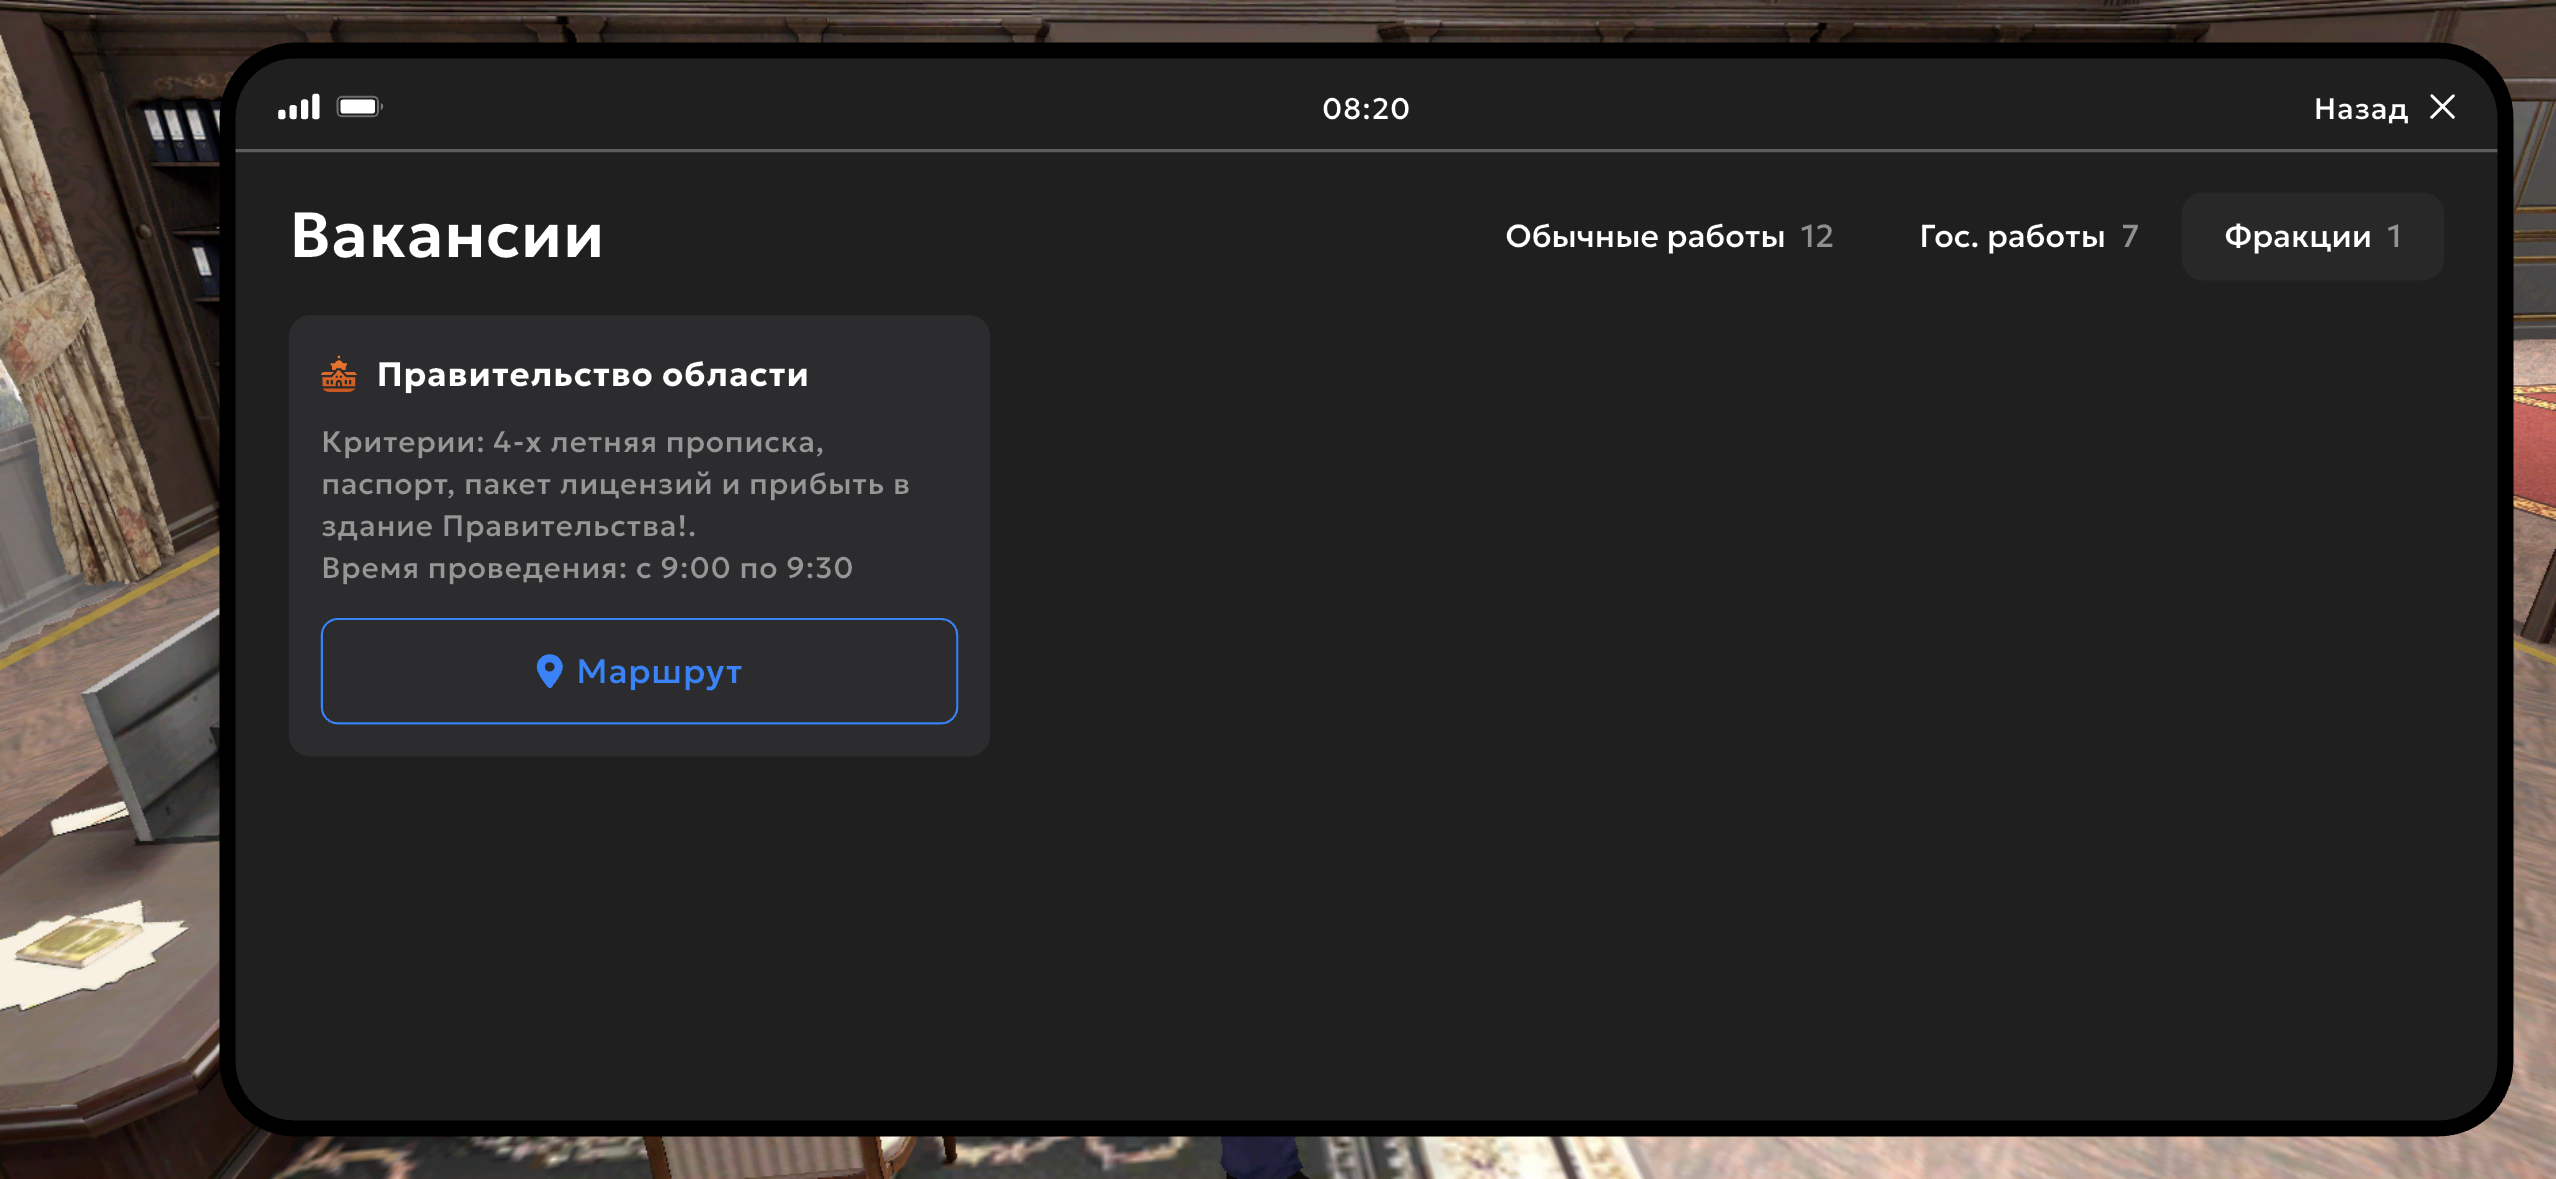Click the map pin icon in Маршрут

[549, 671]
